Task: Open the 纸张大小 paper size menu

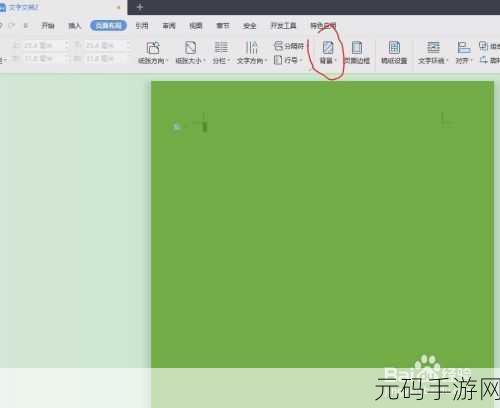Action: coord(190,53)
